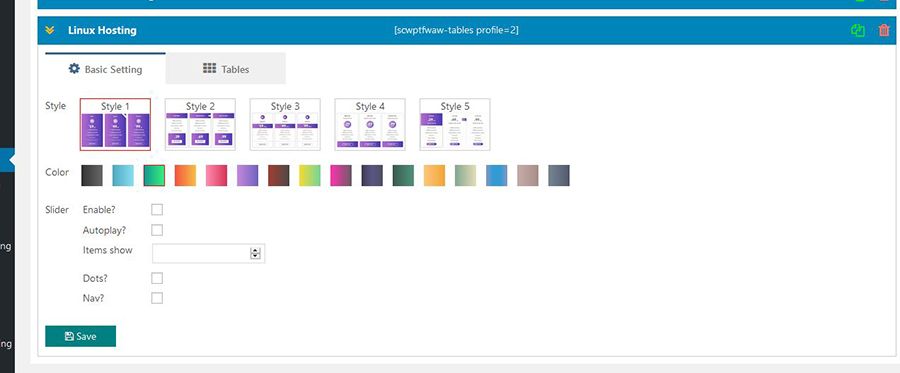Screen dimensions: 900x373
Task: Click the green duplicate icon for Linux Hosting
Action: (x=858, y=30)
